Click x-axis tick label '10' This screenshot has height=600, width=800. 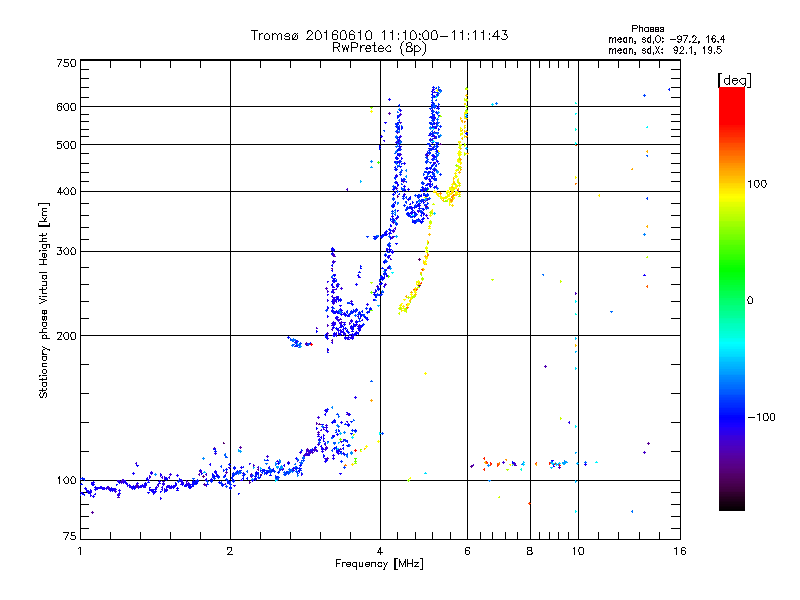(x=578, y=551)
